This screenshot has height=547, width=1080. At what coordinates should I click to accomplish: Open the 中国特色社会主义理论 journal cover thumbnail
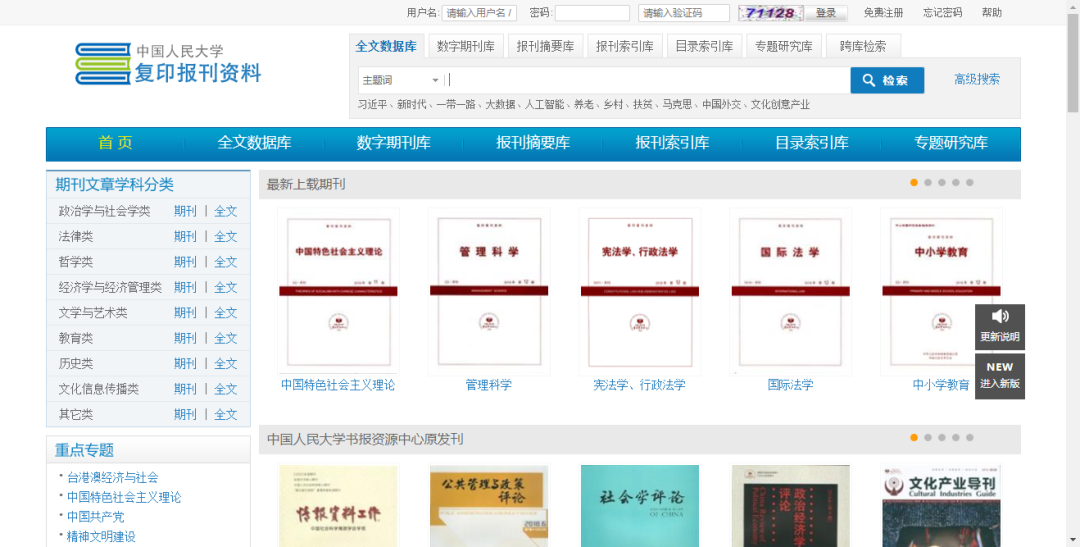click(x=338, y=291)
